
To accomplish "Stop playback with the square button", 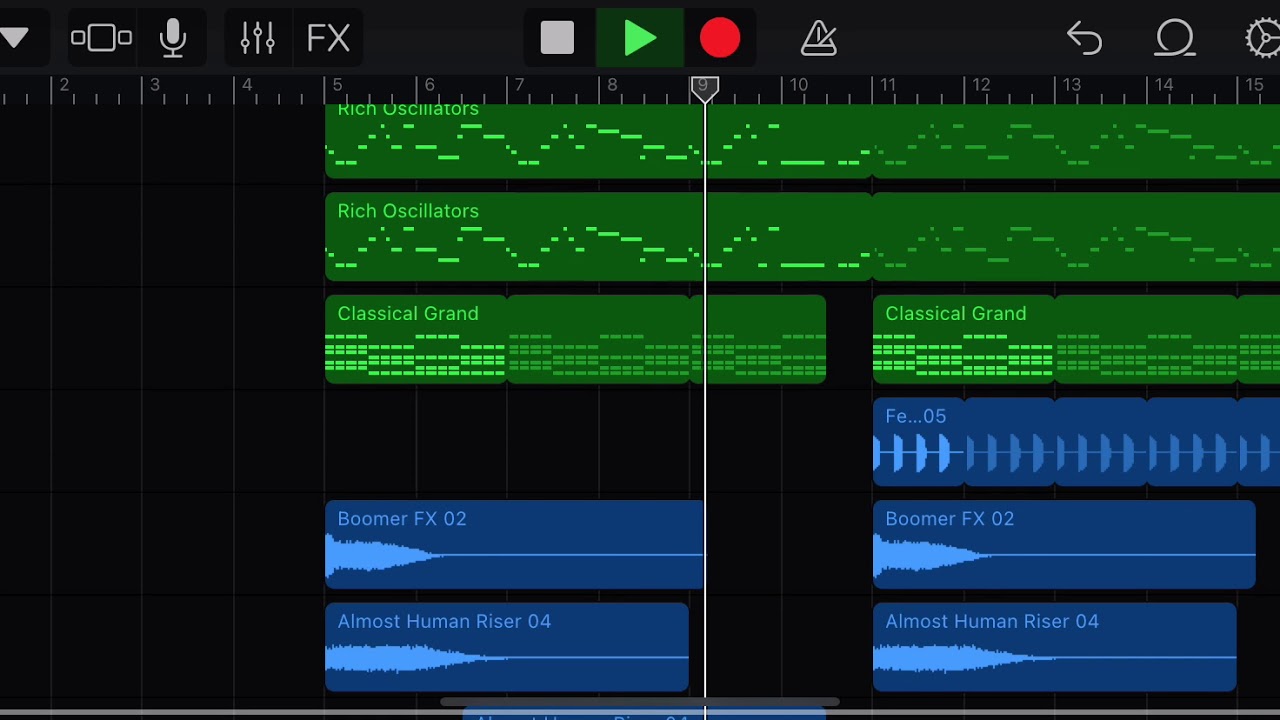I will [557, 38].
